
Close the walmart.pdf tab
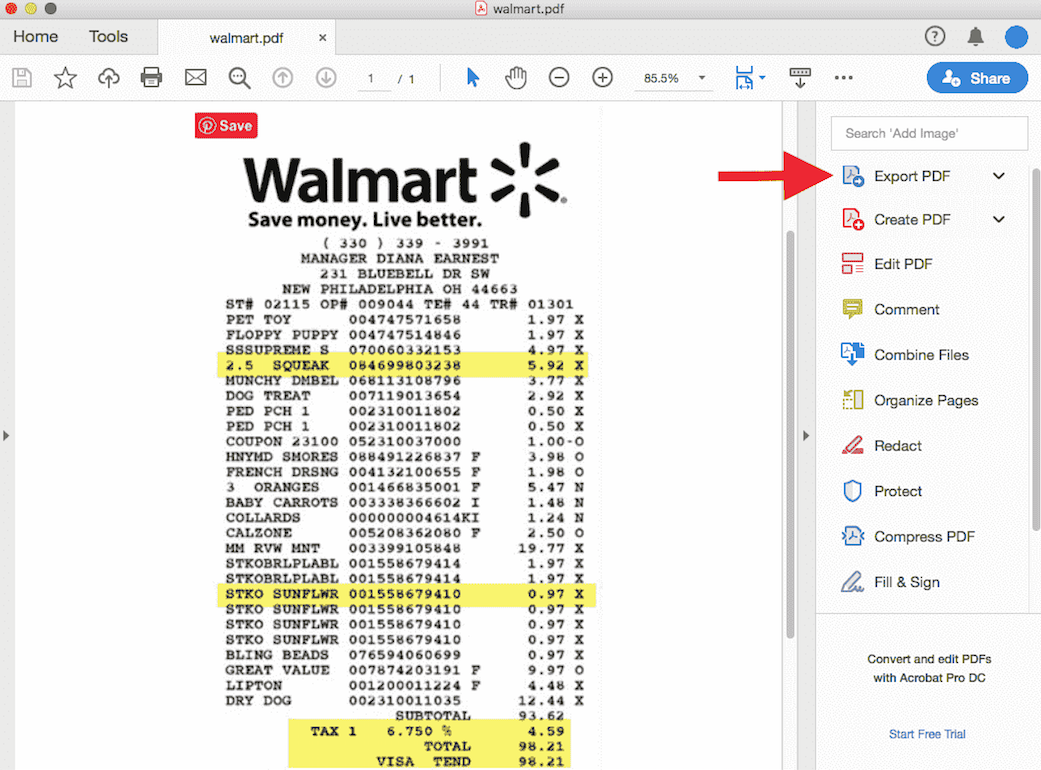322,38
